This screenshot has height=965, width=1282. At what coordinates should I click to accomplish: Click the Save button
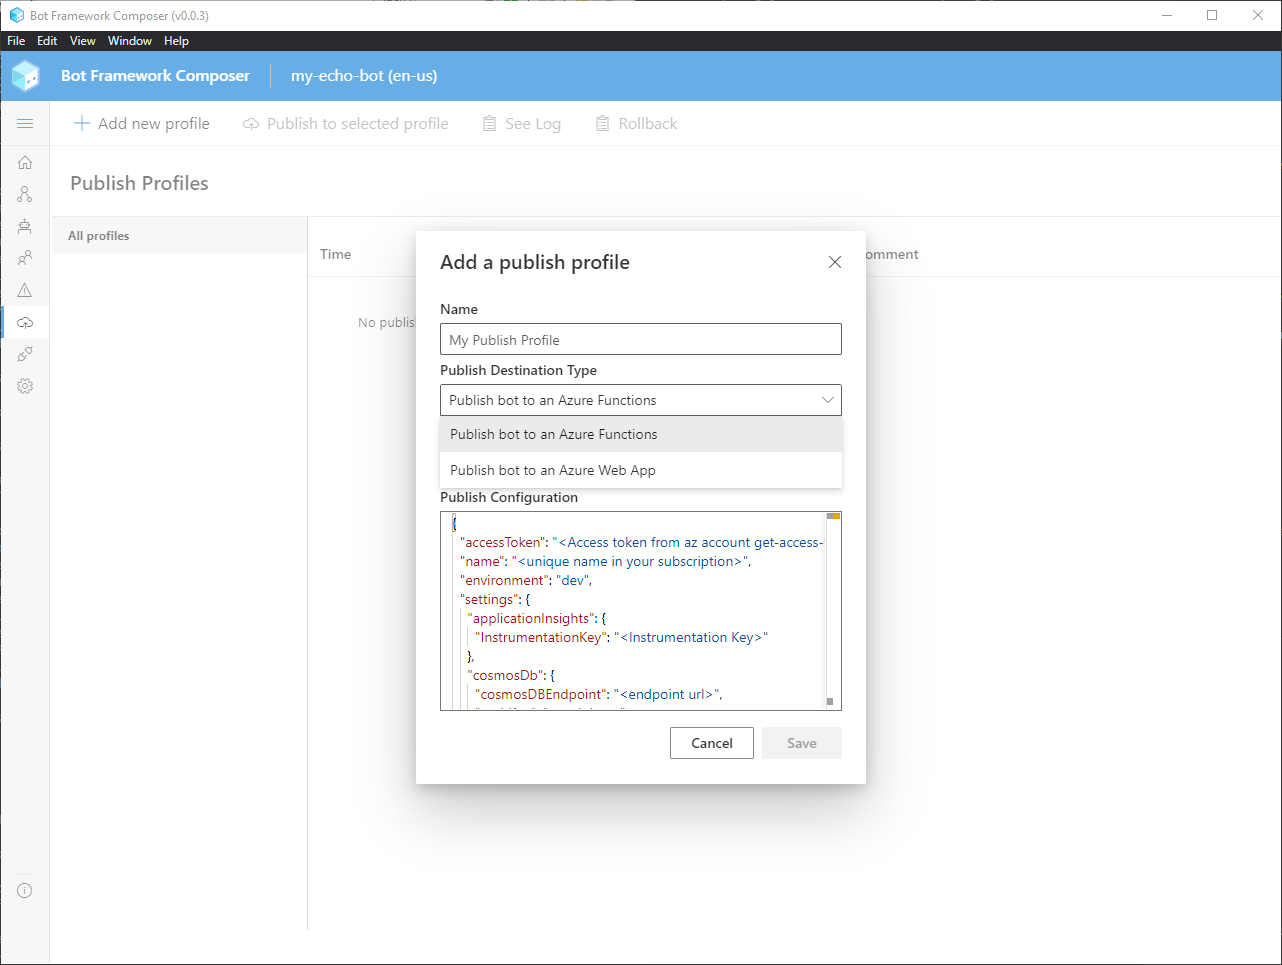point(802,743)
